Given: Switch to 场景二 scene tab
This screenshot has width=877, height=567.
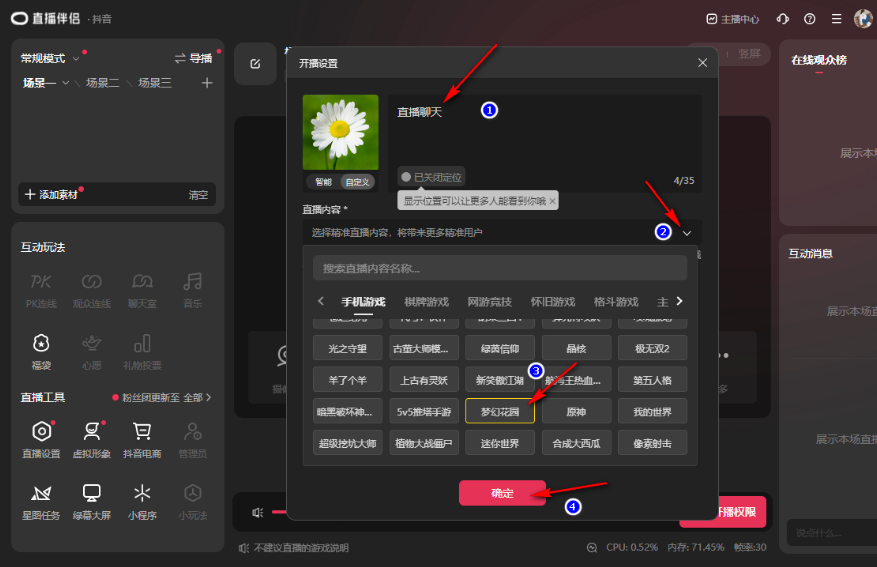Looking at the screenshot, I should pos(102,83).
